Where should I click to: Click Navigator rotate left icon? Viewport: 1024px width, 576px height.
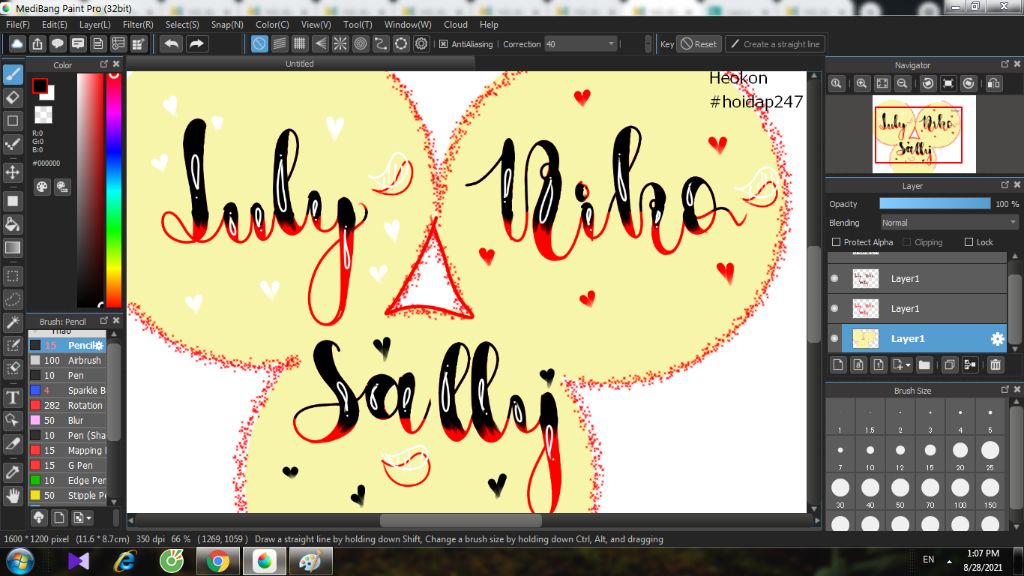click(927, 84)
